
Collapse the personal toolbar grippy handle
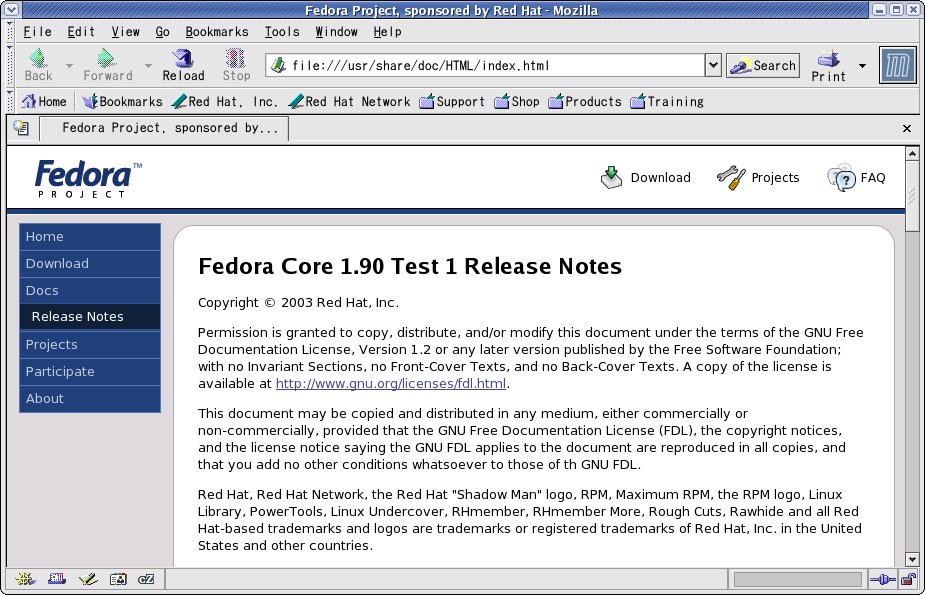(x=9, y=101)
